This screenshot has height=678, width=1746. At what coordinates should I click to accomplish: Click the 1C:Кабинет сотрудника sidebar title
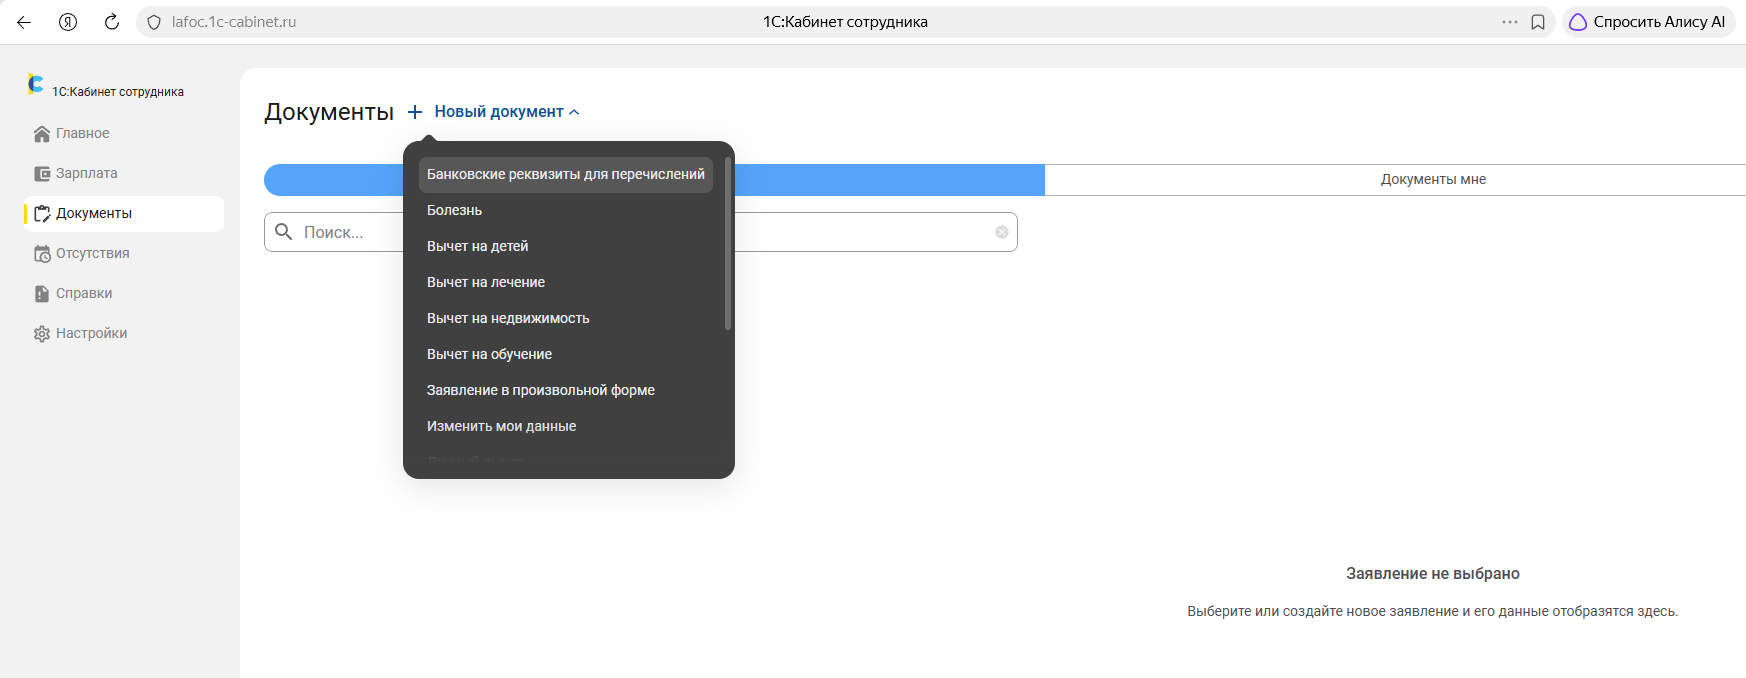tap(118, 92)
